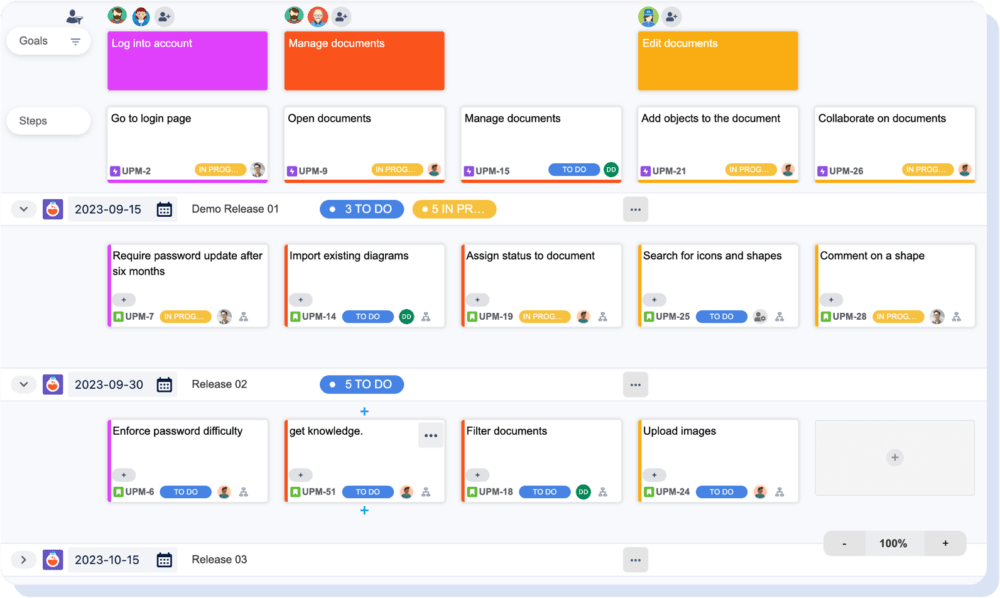Screen dimensions: 1000x598
Task: Add a person to Edit documents goal
Action: [x=671, y=17]
